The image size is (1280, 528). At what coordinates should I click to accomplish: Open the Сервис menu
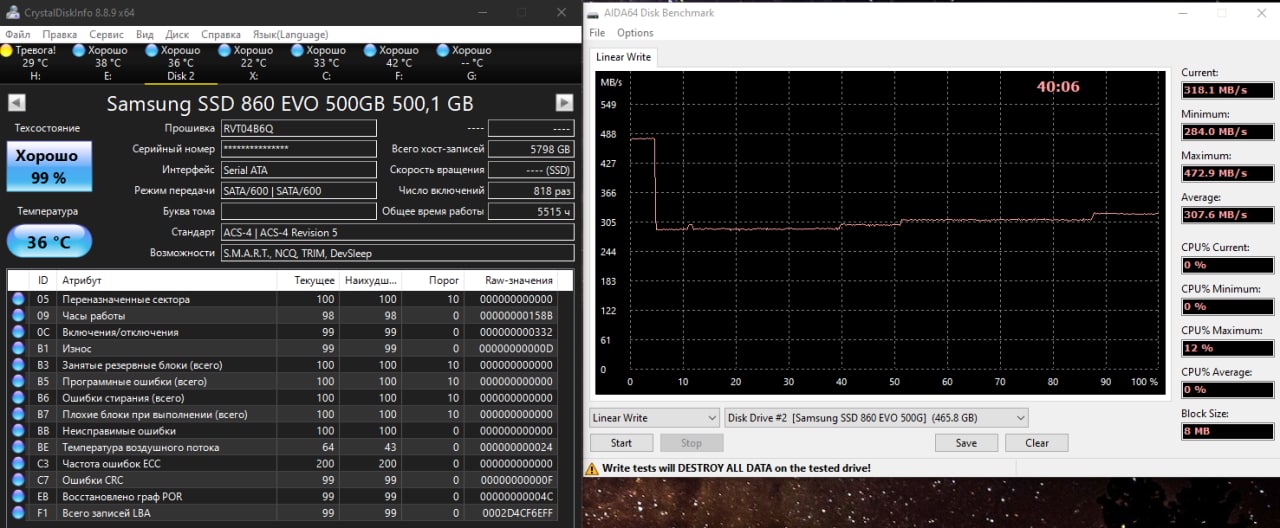point(106,34)
